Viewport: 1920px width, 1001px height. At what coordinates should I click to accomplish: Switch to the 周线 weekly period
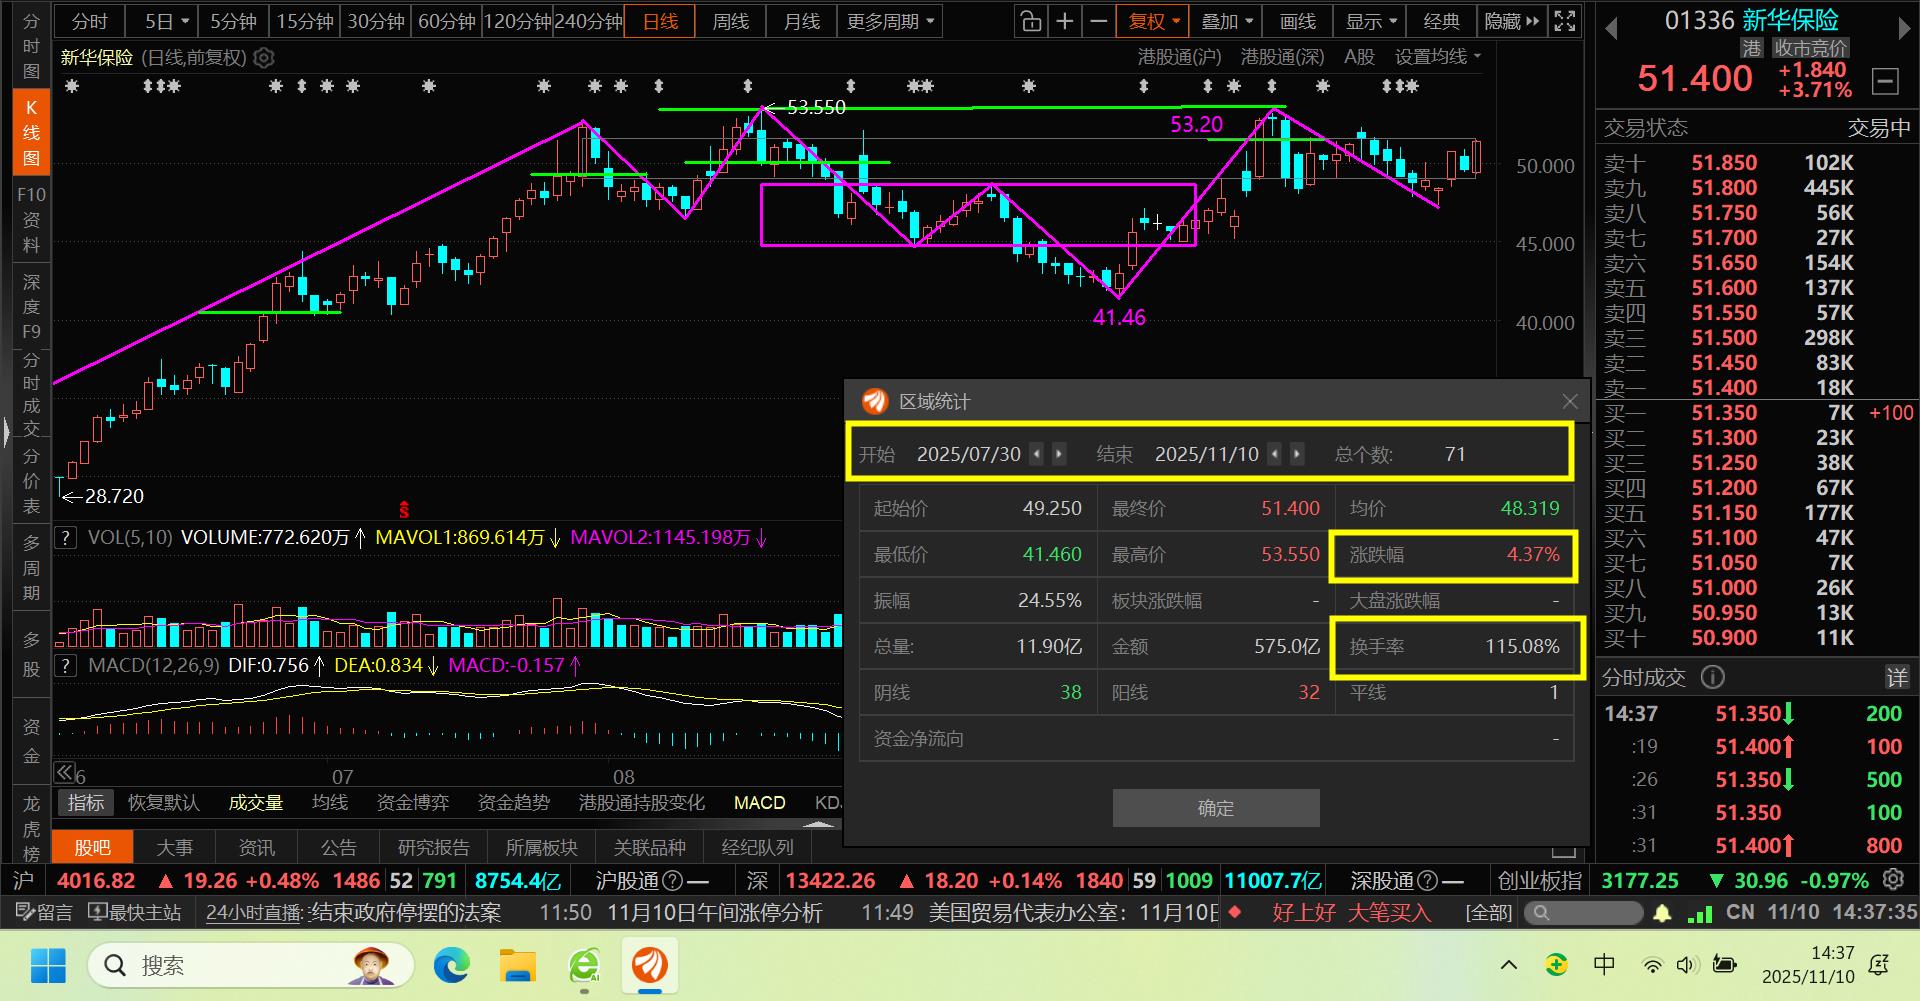(731, 21)
